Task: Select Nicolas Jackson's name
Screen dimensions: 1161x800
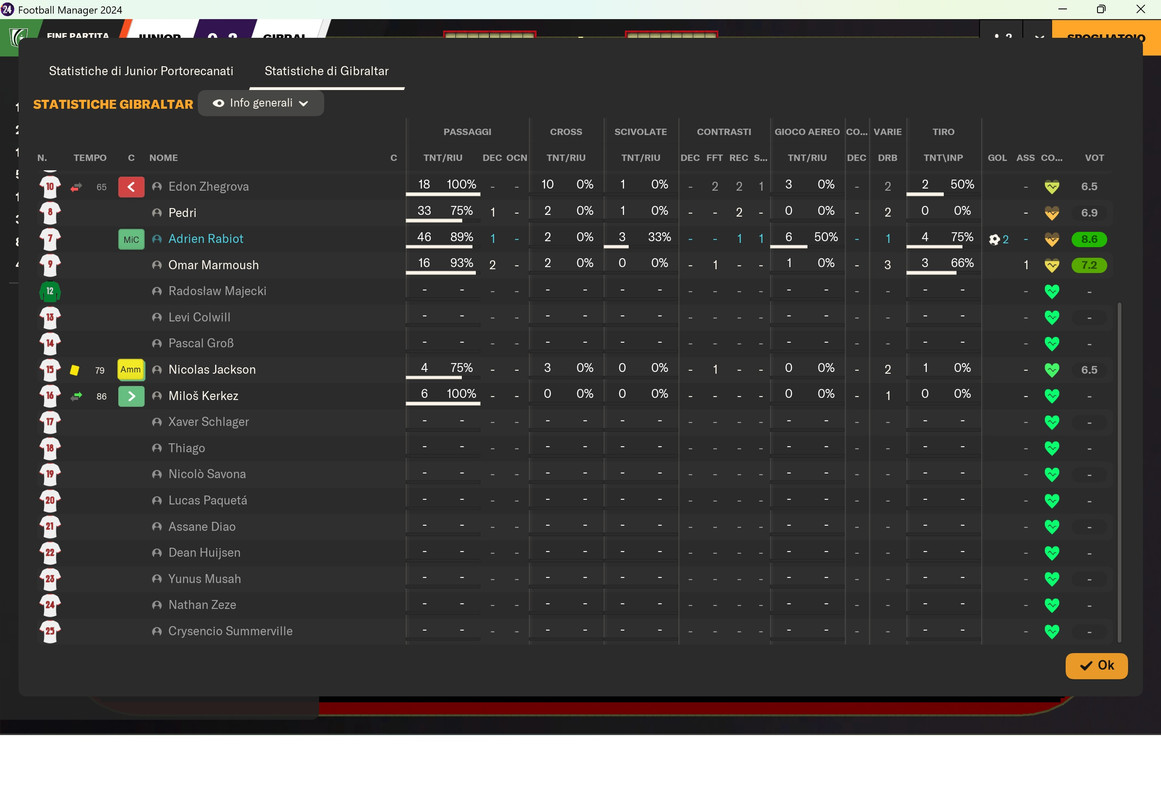Action: pyautogui.click(x=212, y=370)
